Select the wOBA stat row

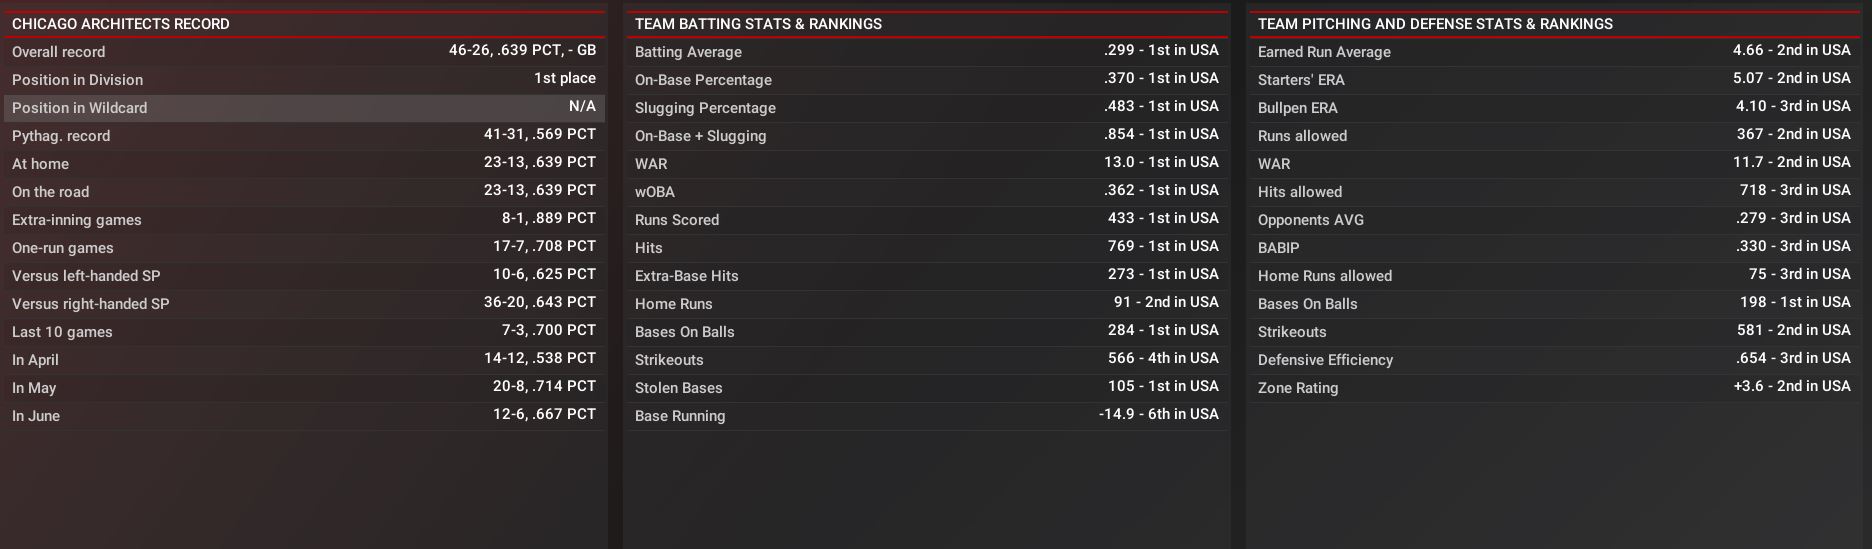(926, 192)
